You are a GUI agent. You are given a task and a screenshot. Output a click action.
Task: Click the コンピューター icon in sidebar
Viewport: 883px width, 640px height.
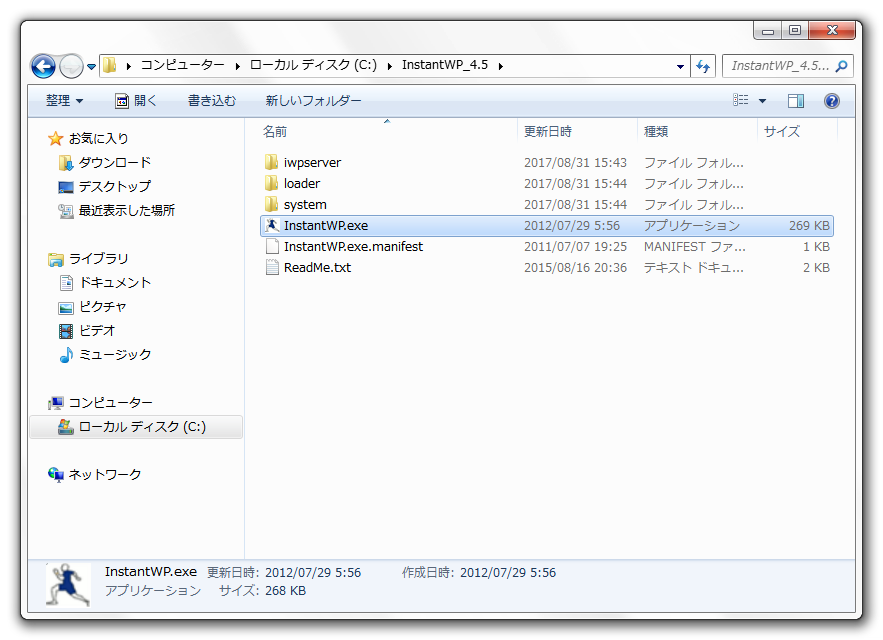coord(55,403)
